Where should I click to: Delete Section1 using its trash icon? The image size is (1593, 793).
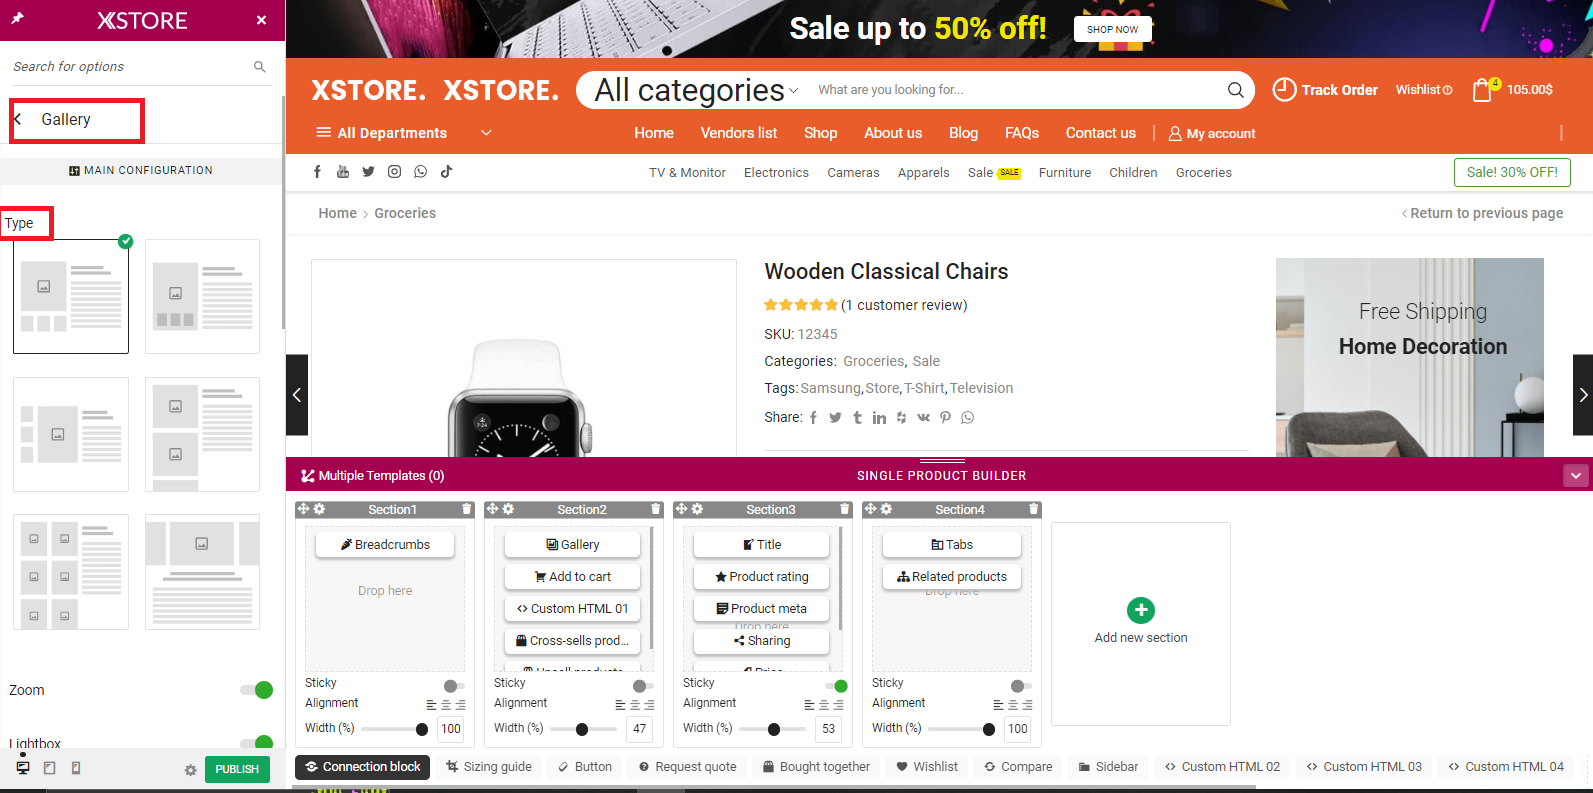pos(466,509)
